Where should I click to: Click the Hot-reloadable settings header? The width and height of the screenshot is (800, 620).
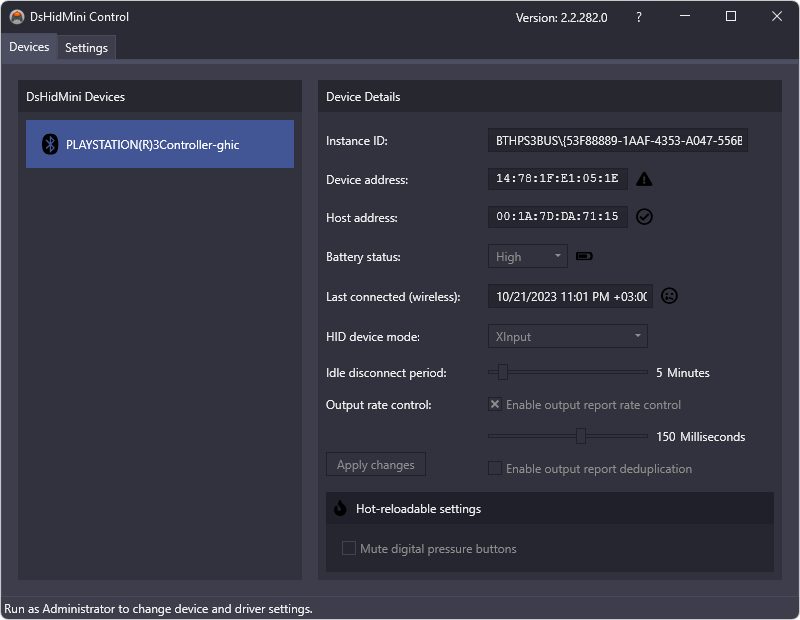(549, 508)
